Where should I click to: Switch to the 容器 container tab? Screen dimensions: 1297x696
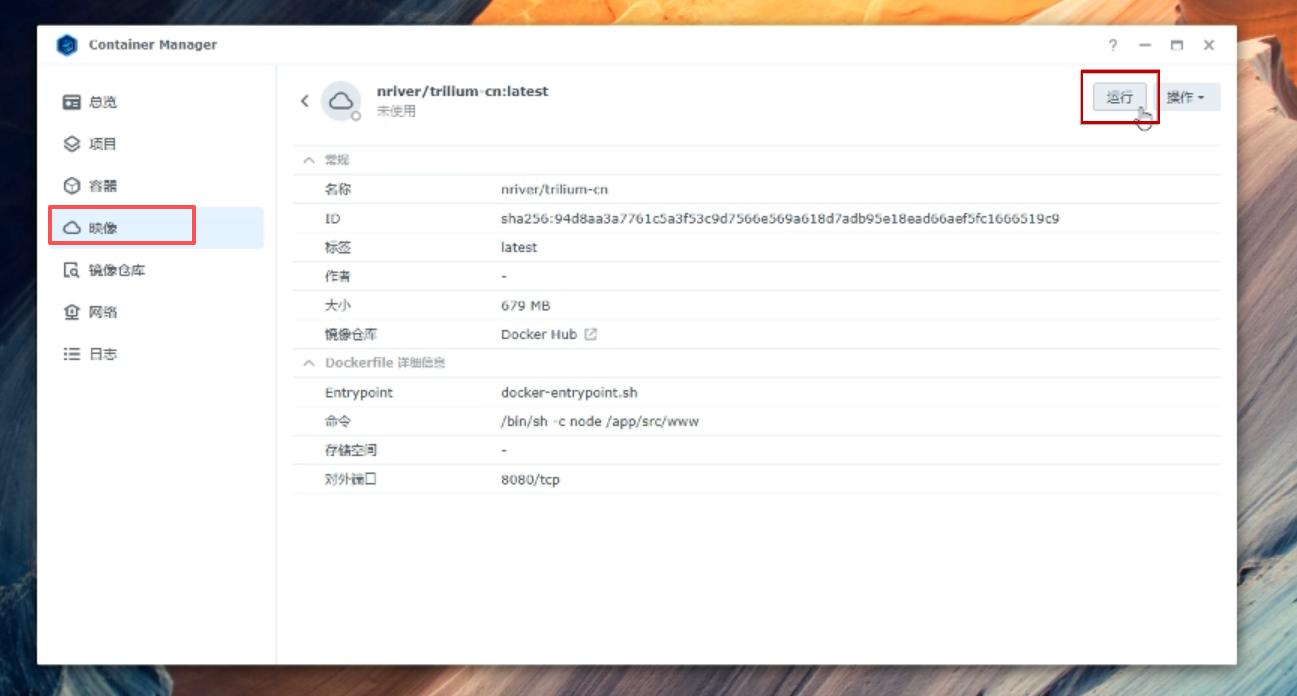pyautogui.click(x=103, y=186)
